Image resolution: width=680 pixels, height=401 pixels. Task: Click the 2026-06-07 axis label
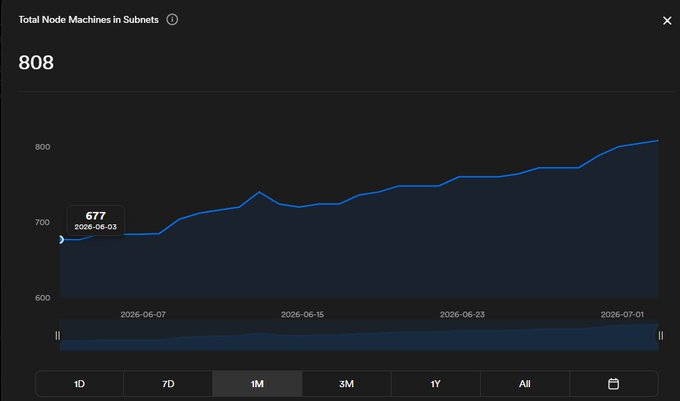pyautogui.click(x=143, y=314)
